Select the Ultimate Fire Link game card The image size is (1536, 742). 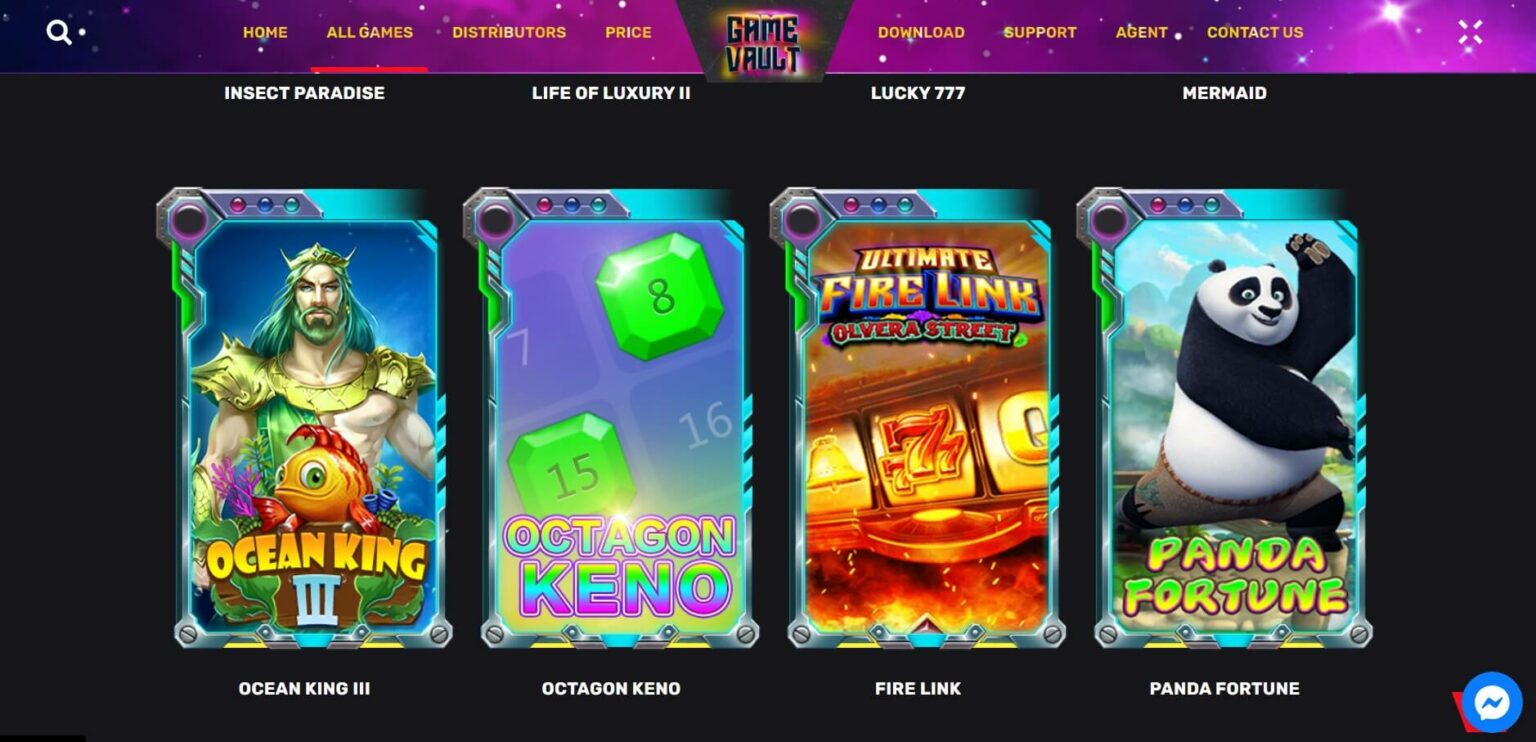(918, 418)
